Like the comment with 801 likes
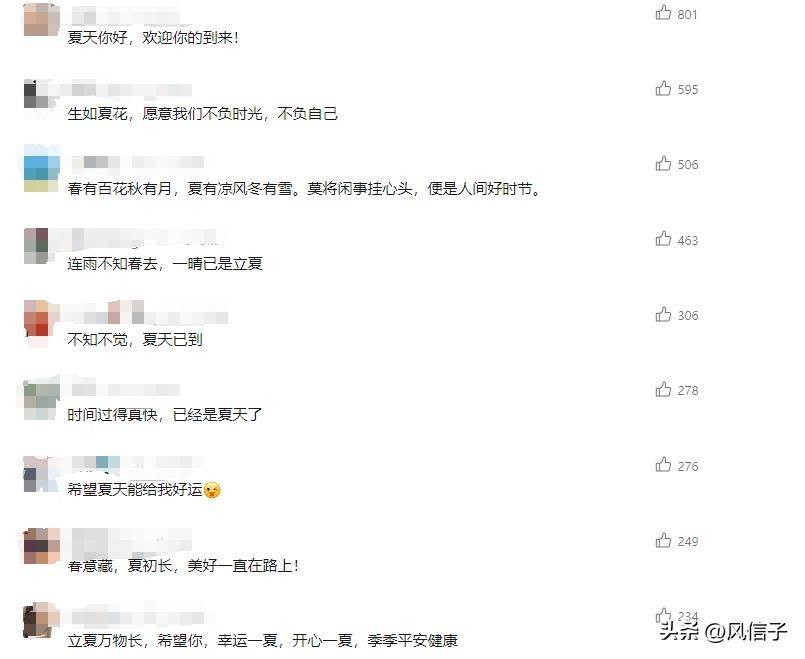Screen dimensions: 805x659 coord(663,12)
